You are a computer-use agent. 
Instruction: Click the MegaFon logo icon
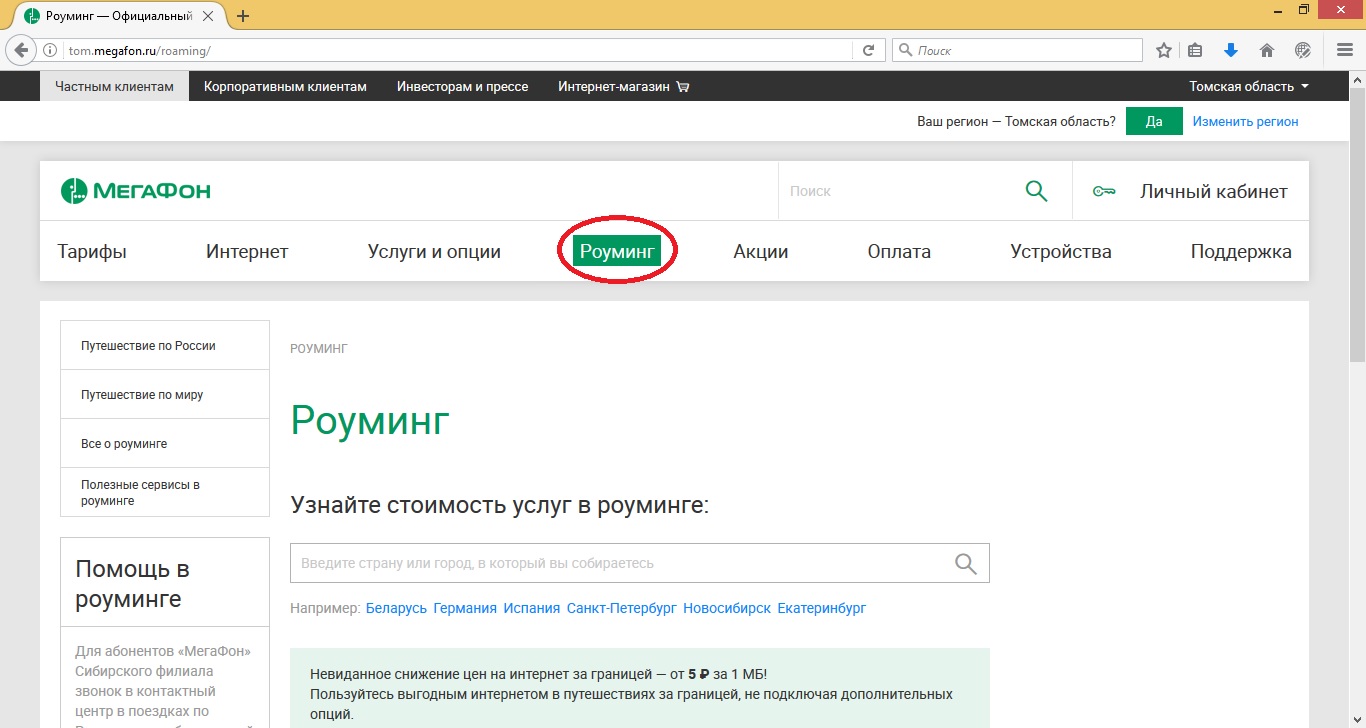click(74, 190)
